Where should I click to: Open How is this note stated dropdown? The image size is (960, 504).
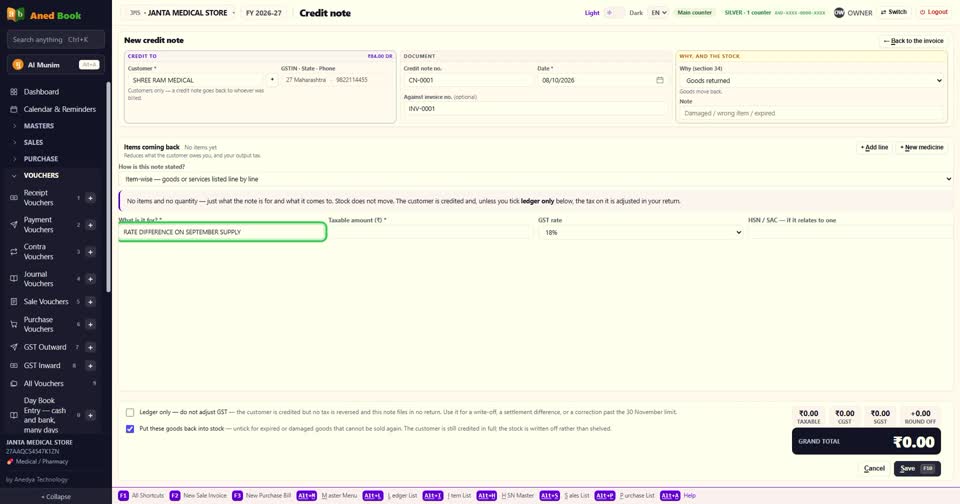536,179
